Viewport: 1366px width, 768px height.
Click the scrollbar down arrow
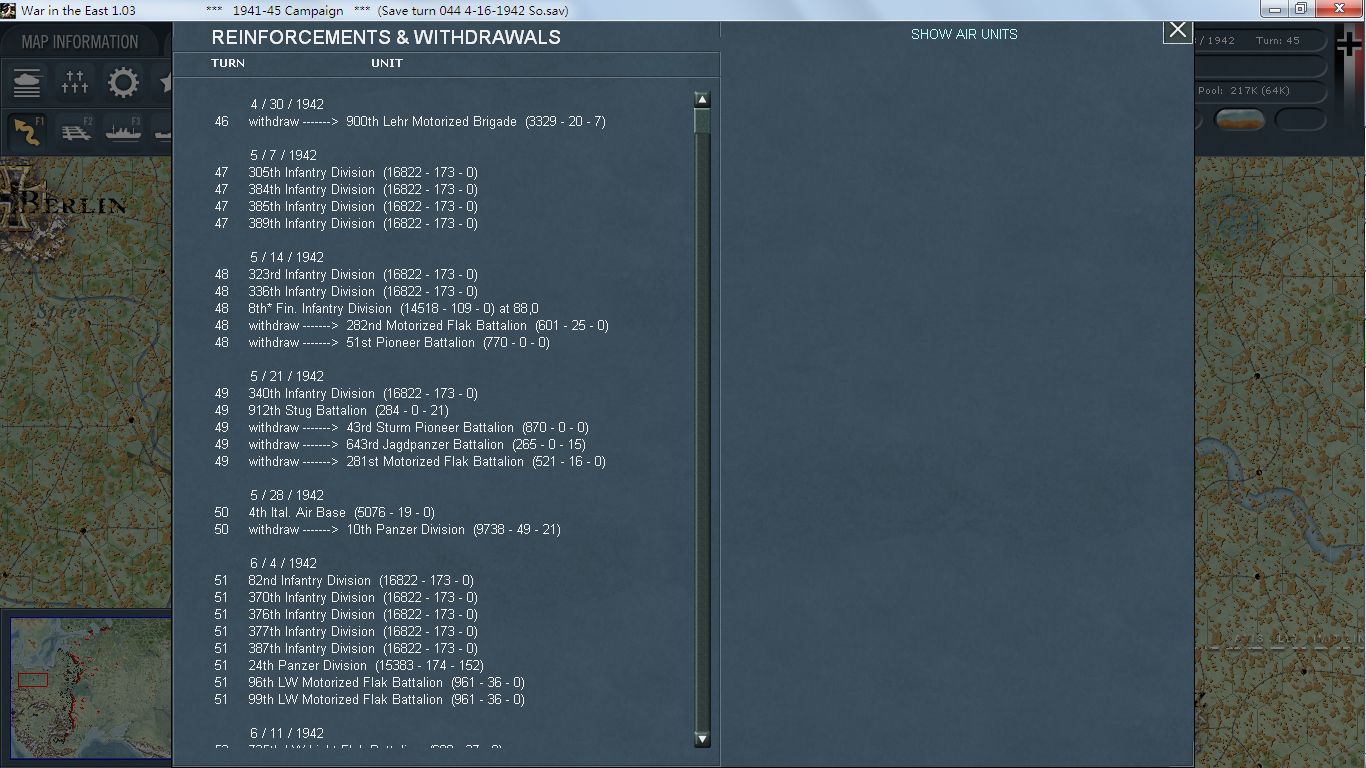tap(702, 739)
